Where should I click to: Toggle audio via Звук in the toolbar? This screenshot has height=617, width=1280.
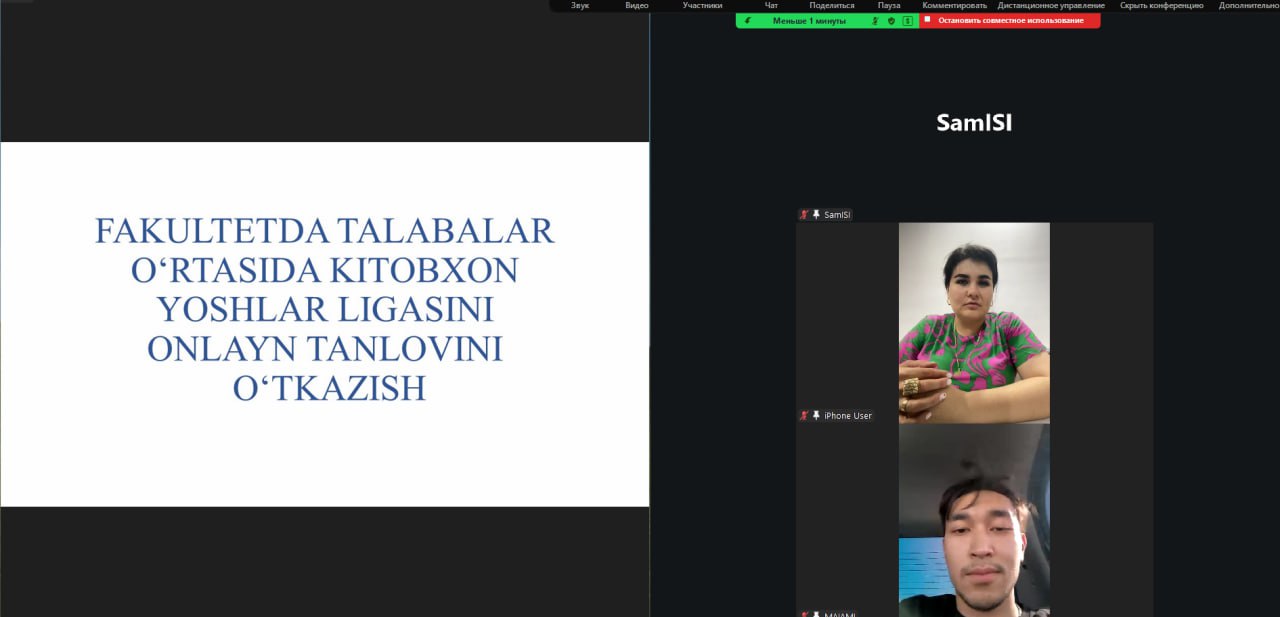click(580, 6)
